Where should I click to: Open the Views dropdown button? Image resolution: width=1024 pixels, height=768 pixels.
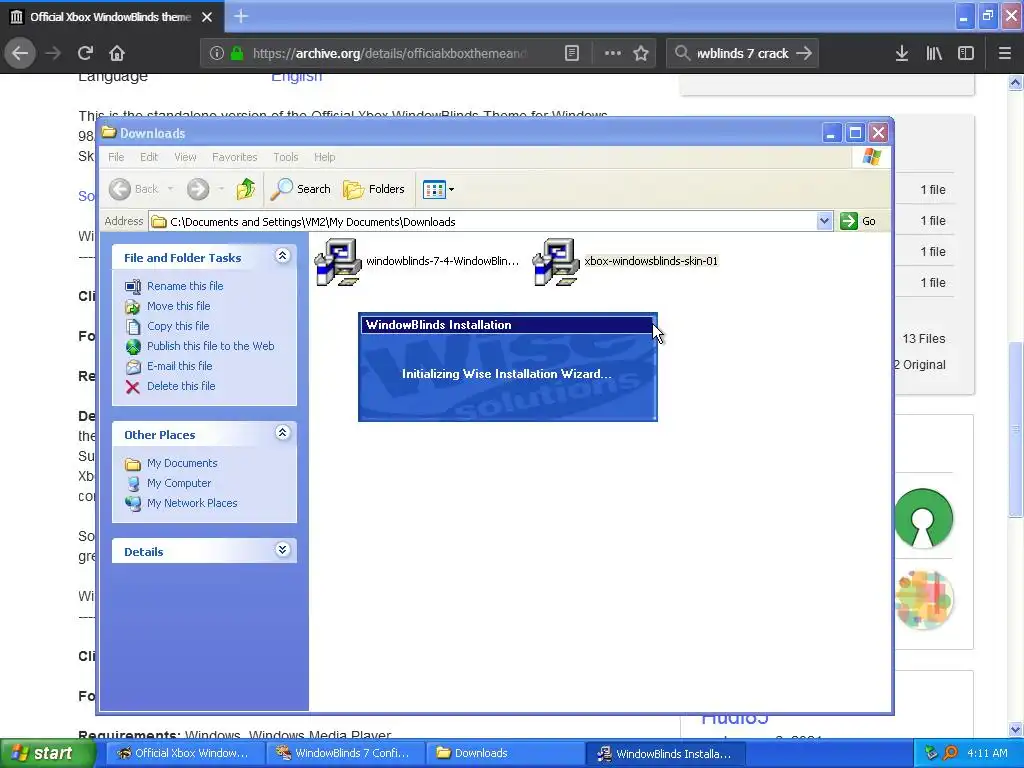(x=438, y=189)
